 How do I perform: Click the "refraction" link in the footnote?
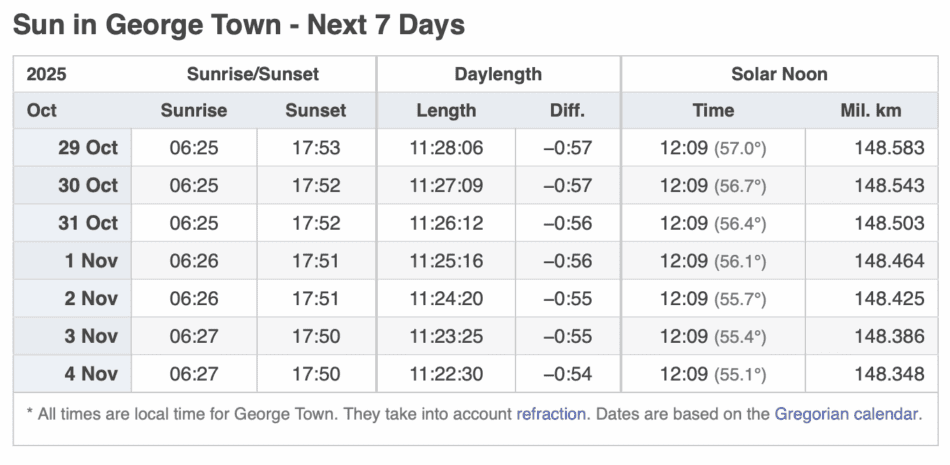(x=550, y=413)
